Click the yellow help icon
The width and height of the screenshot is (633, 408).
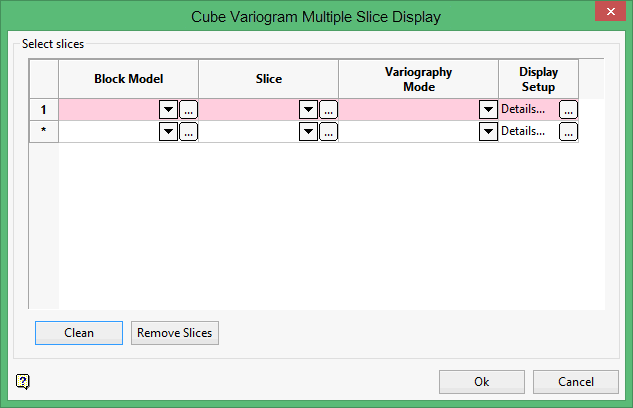[x=23, y=381]
